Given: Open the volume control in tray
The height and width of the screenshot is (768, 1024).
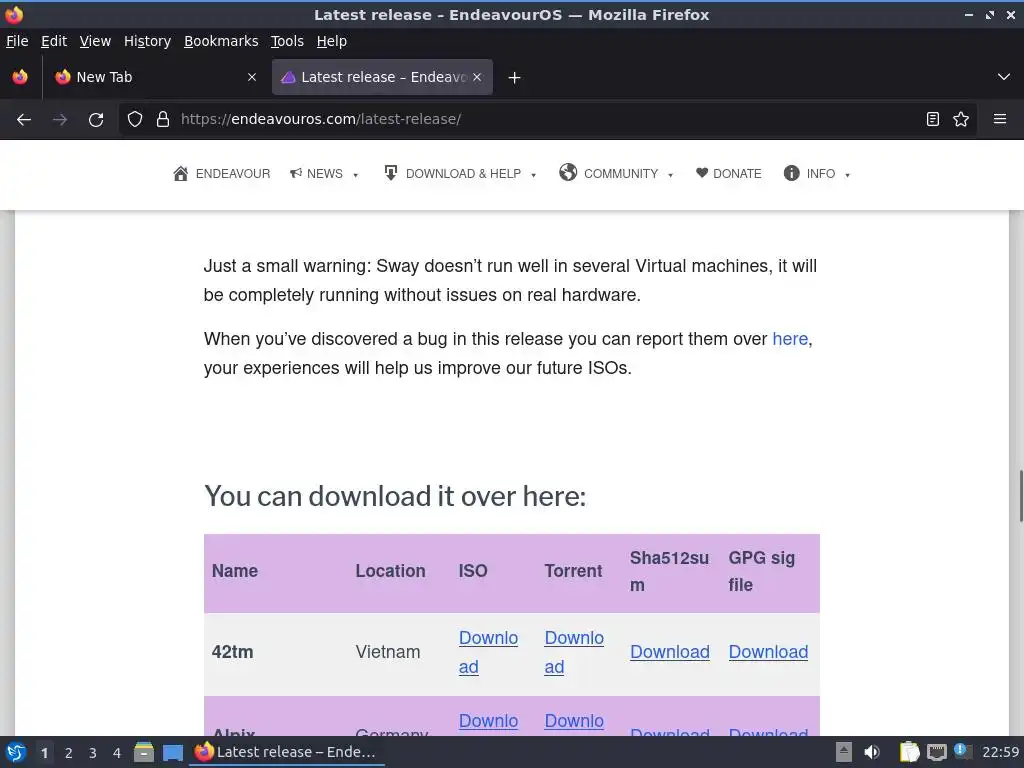Looking at the screenshot, I should [872, 752].
